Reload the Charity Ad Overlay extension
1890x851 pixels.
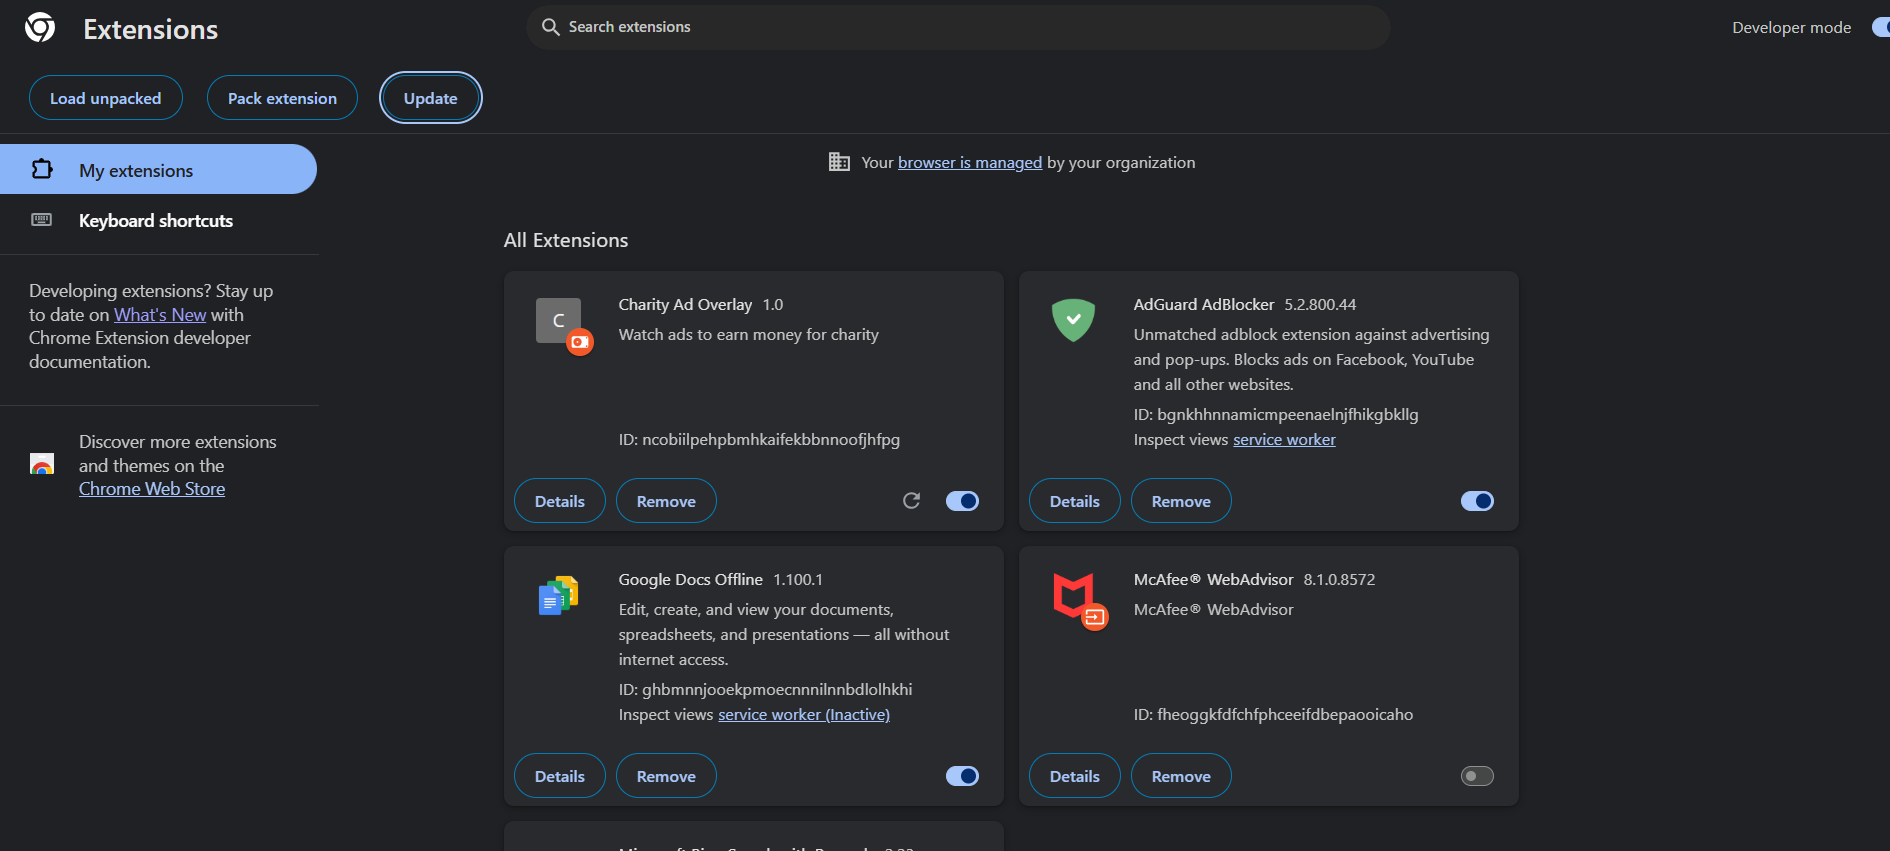coord(911,501)
